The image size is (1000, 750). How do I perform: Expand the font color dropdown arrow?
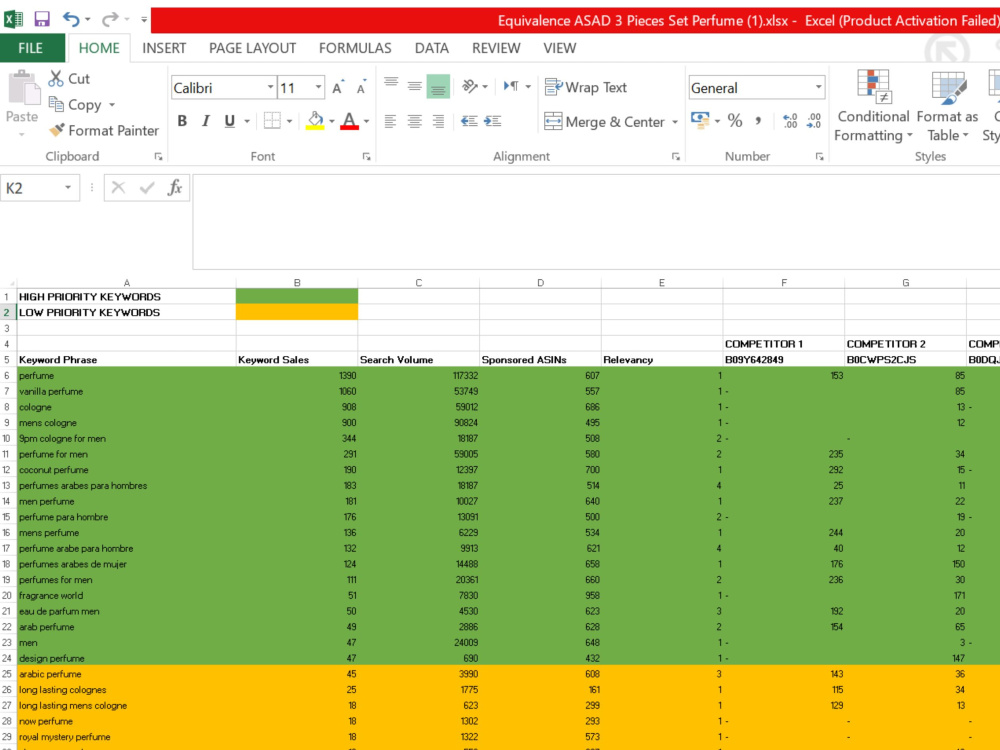366,121
